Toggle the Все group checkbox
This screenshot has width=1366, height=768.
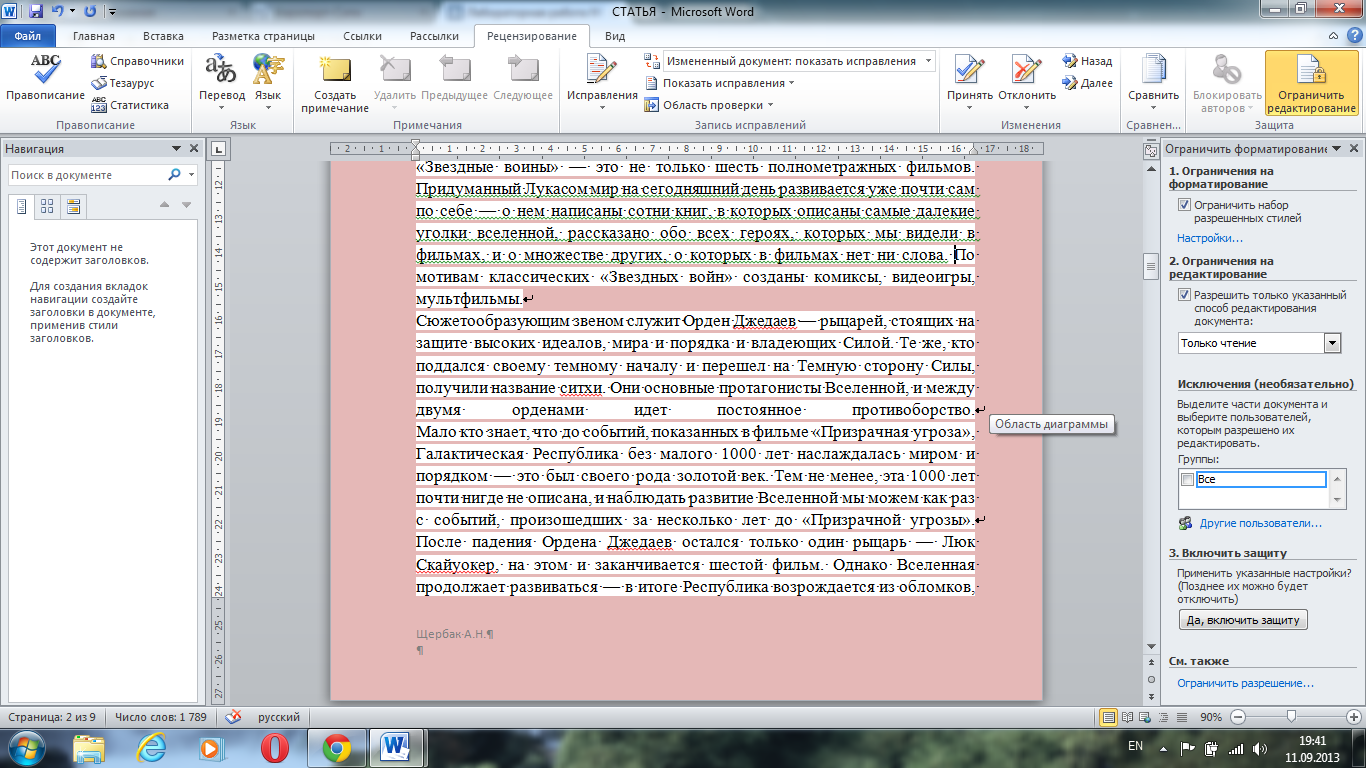pyautogui.click(x=1188, y=479)
